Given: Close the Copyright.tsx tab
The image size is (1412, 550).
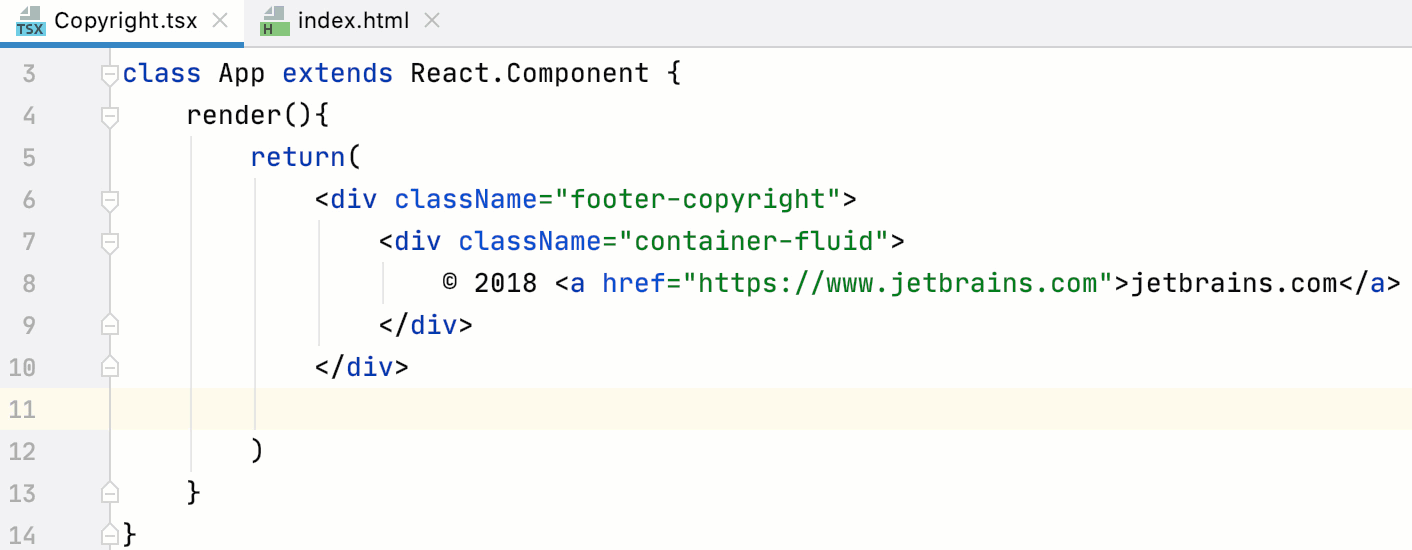Looking at the screenshot, I should pos(221,21).
